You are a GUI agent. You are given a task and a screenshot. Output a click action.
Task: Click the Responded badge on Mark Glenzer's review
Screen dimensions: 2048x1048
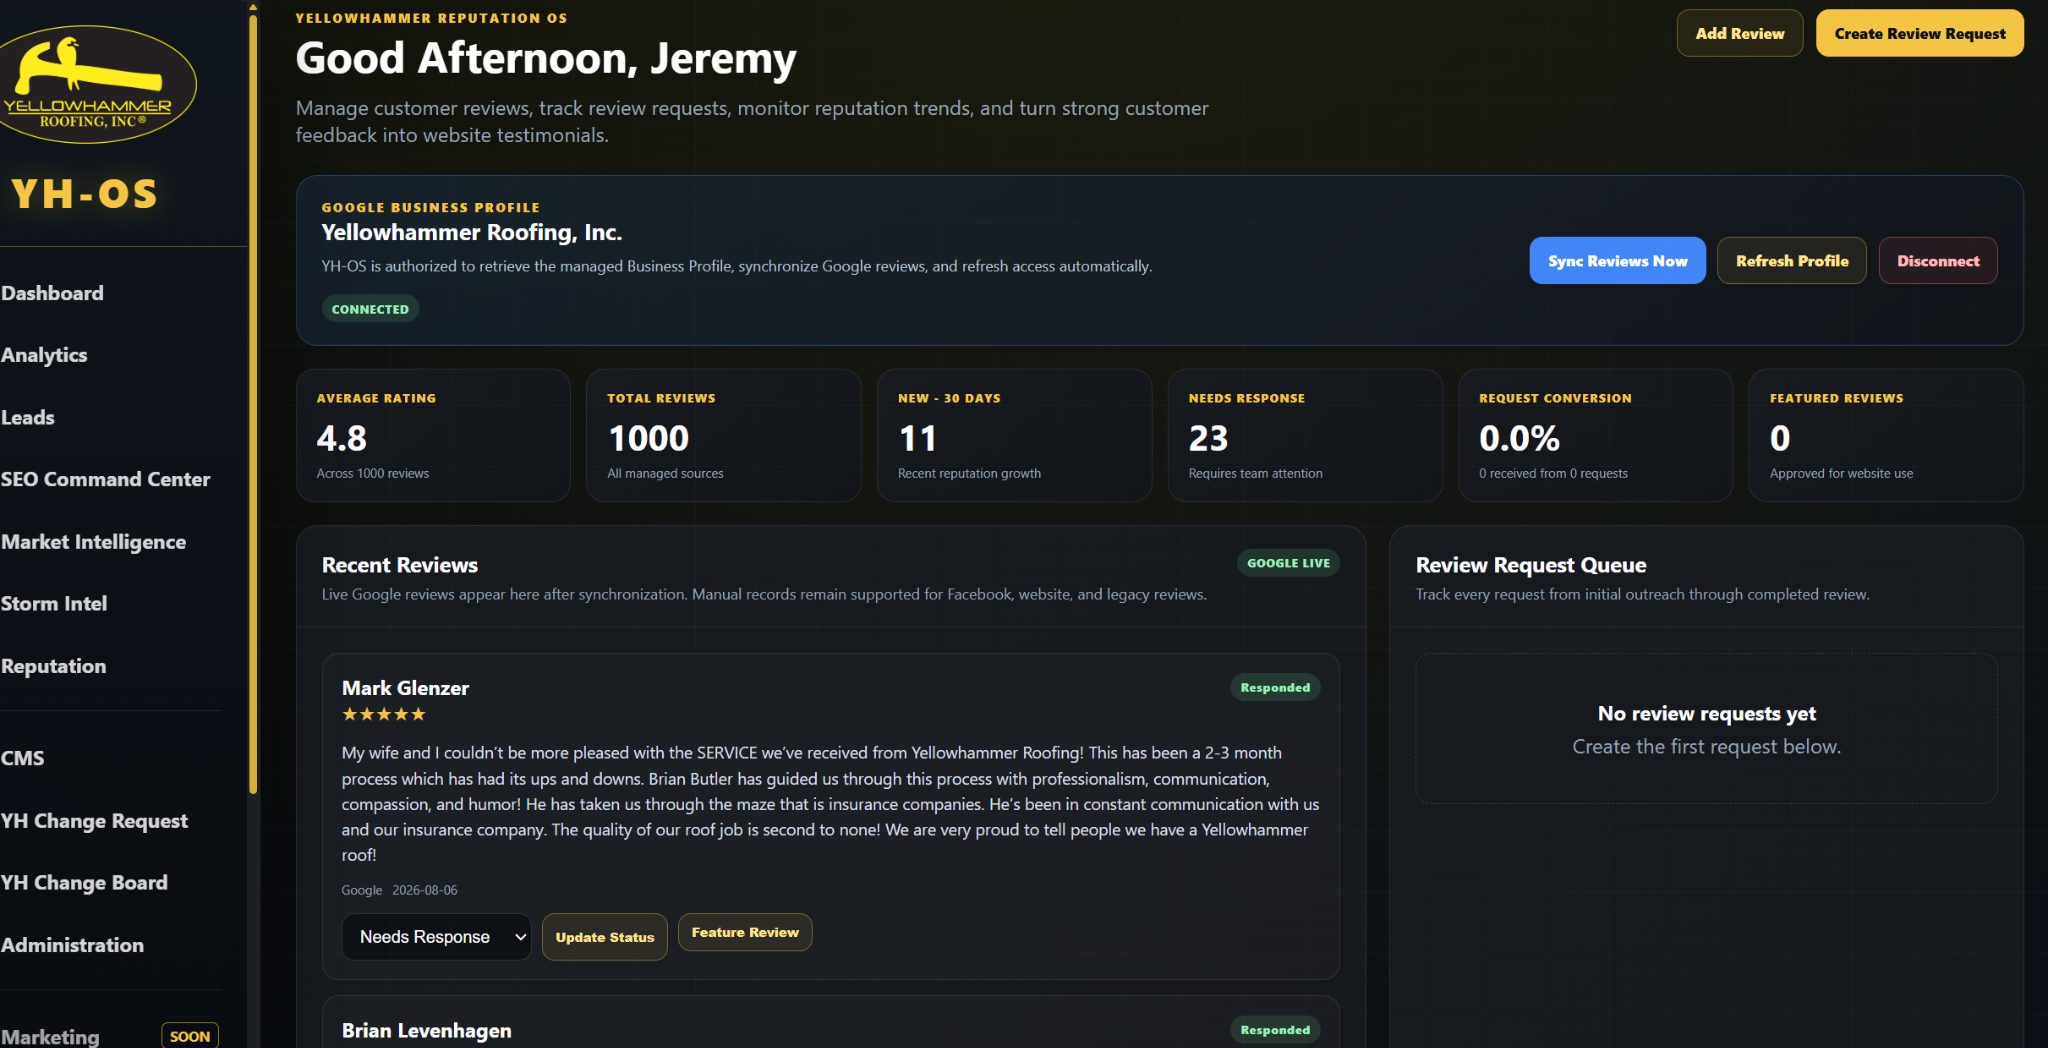tap(1275, 687)
